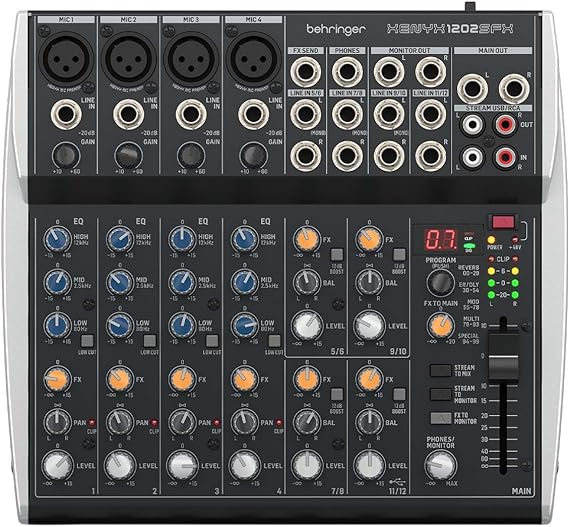Turn the channel 4 PAN knob
The height and width of the screenshot is (527, 569).
(x=245, y=422)
